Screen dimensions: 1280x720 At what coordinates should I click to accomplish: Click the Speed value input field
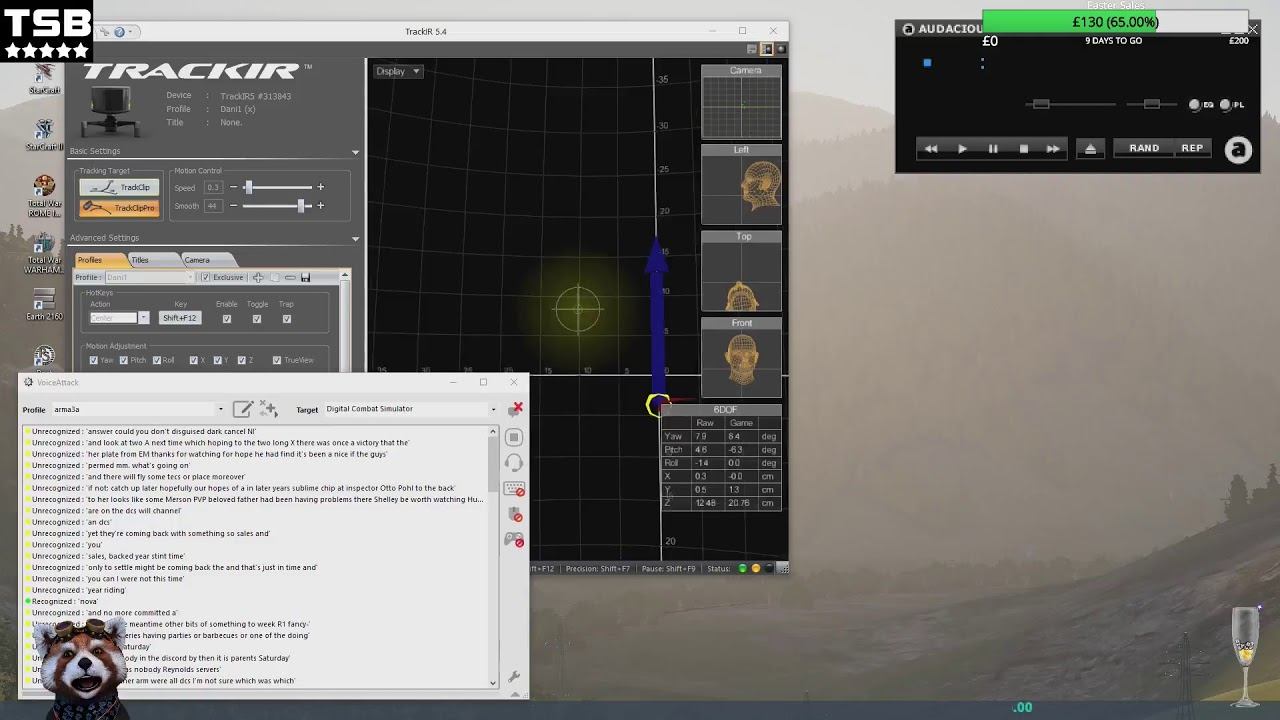pos(213,187)
